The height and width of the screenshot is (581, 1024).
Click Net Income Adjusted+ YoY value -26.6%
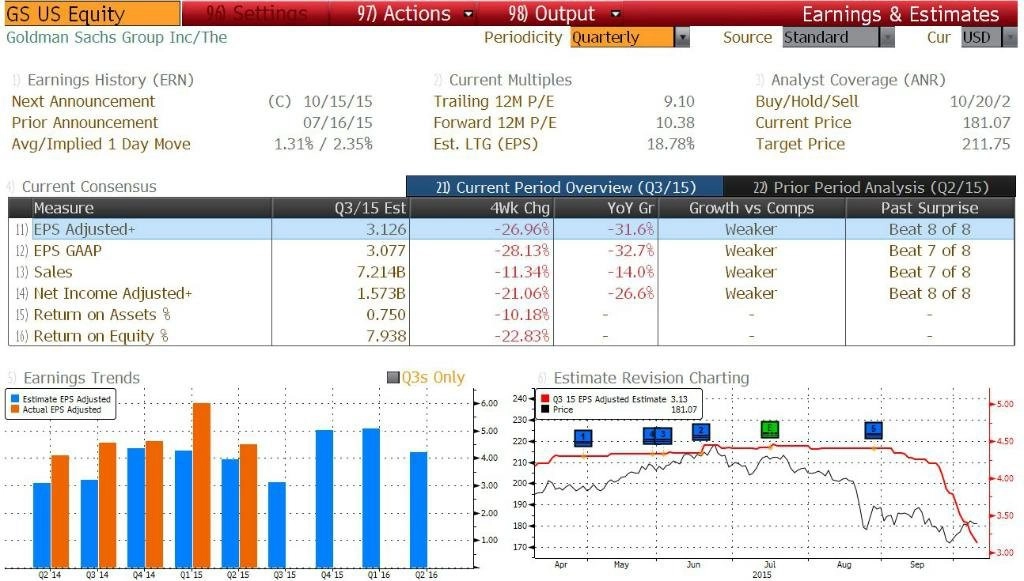[x=631, y=294]
